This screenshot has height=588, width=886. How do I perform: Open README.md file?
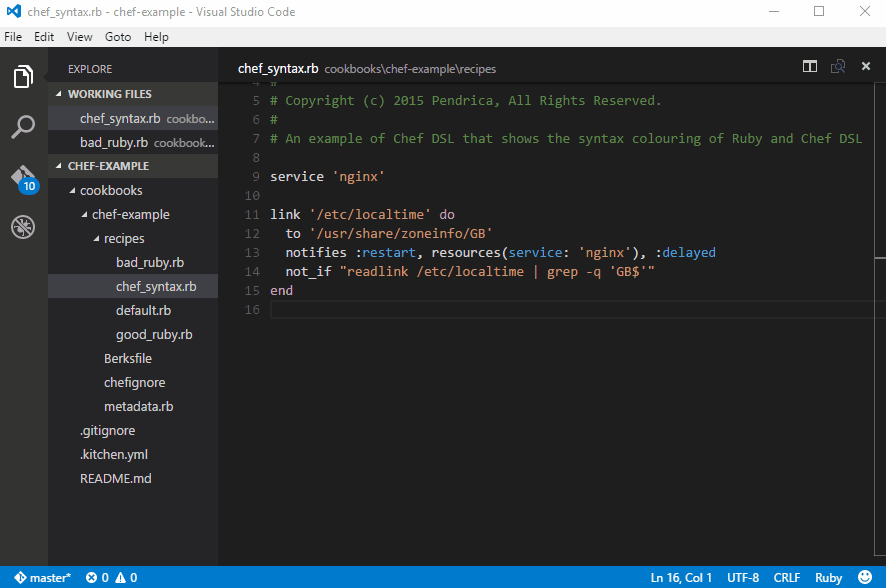click(133, 478)
